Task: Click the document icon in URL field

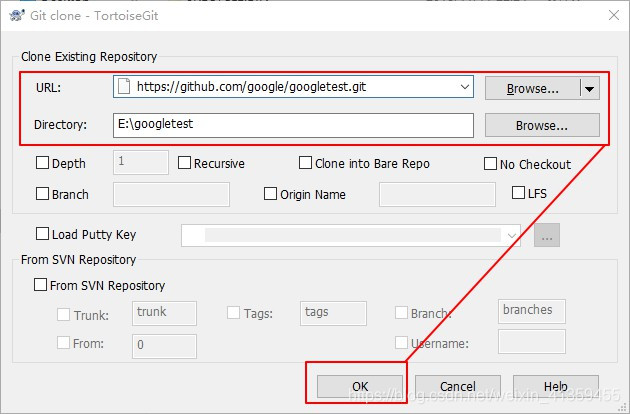Action: click(124, 86)
